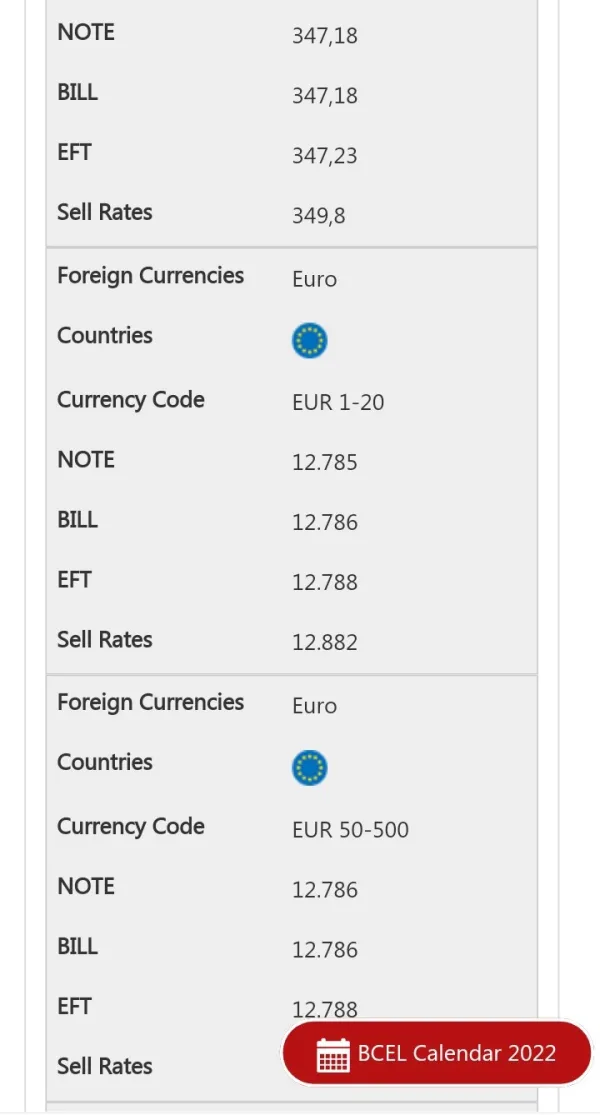Click the NOTE value 347,18 at the top
600x1115 pixels.
pos(325,36)
